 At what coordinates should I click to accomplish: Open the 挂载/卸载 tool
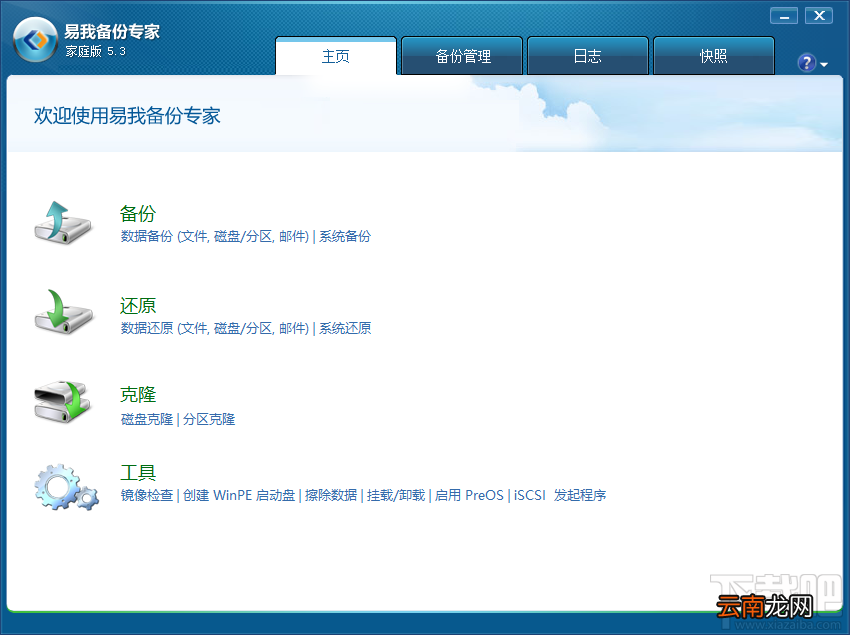[396, 495]
